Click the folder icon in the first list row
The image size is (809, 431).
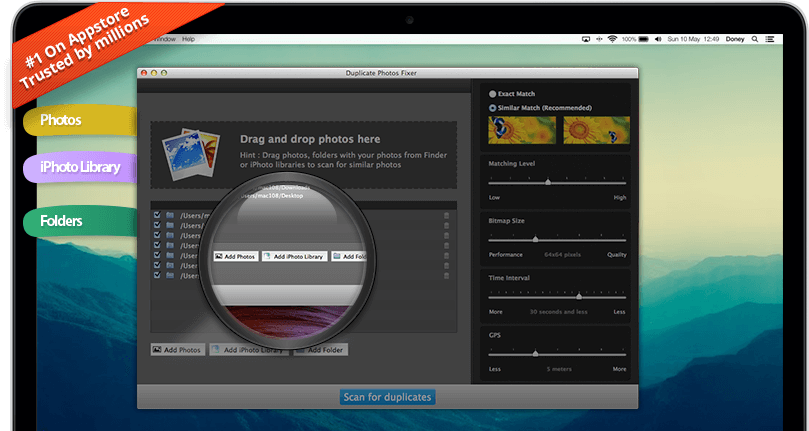coord(170,215)
